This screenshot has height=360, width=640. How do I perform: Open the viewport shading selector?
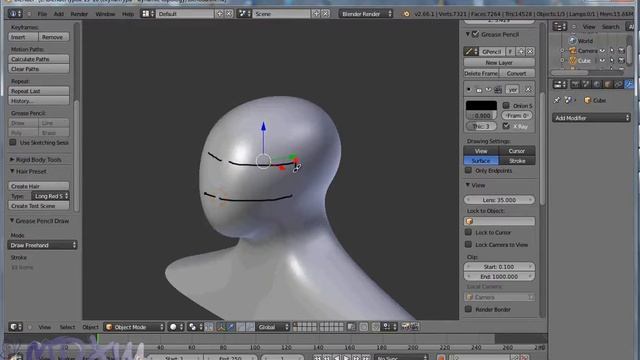coord(176,327)
